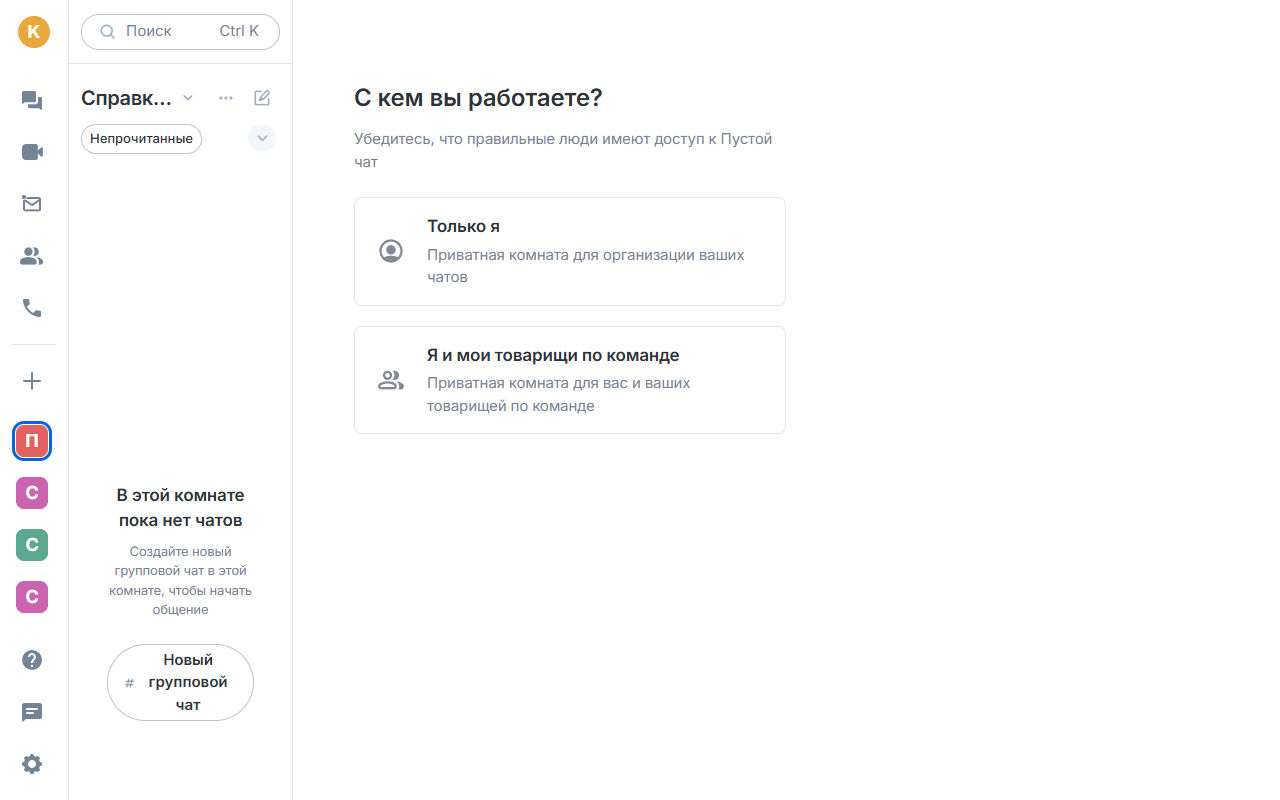This screenshot has height=800, width=1280.
Task: Open the help question mark icon
Action: pyautogui.click(x=32, y=660)
